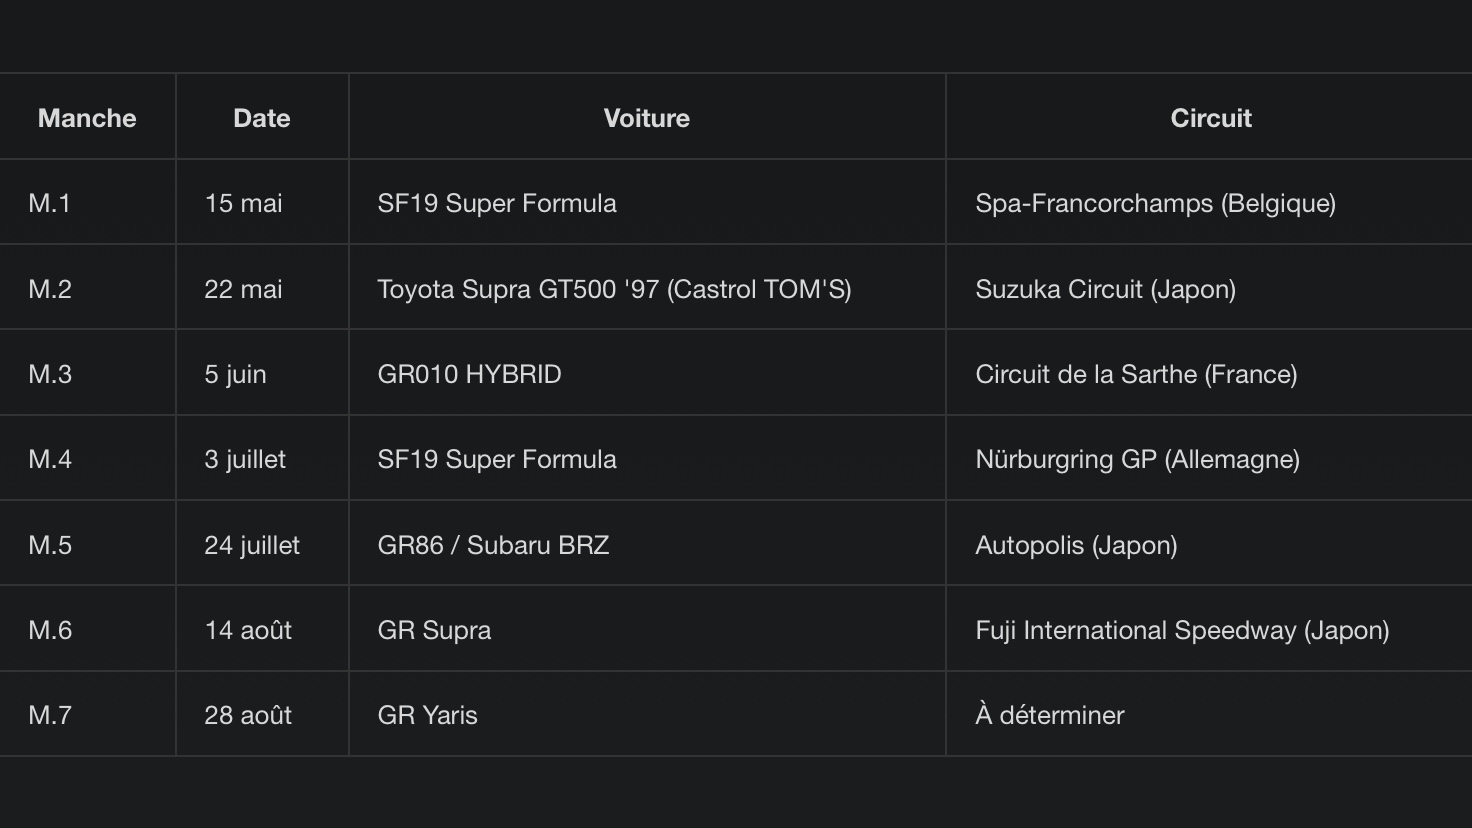Click Autopolis (Japon) circuit cell

(1209, 545)
